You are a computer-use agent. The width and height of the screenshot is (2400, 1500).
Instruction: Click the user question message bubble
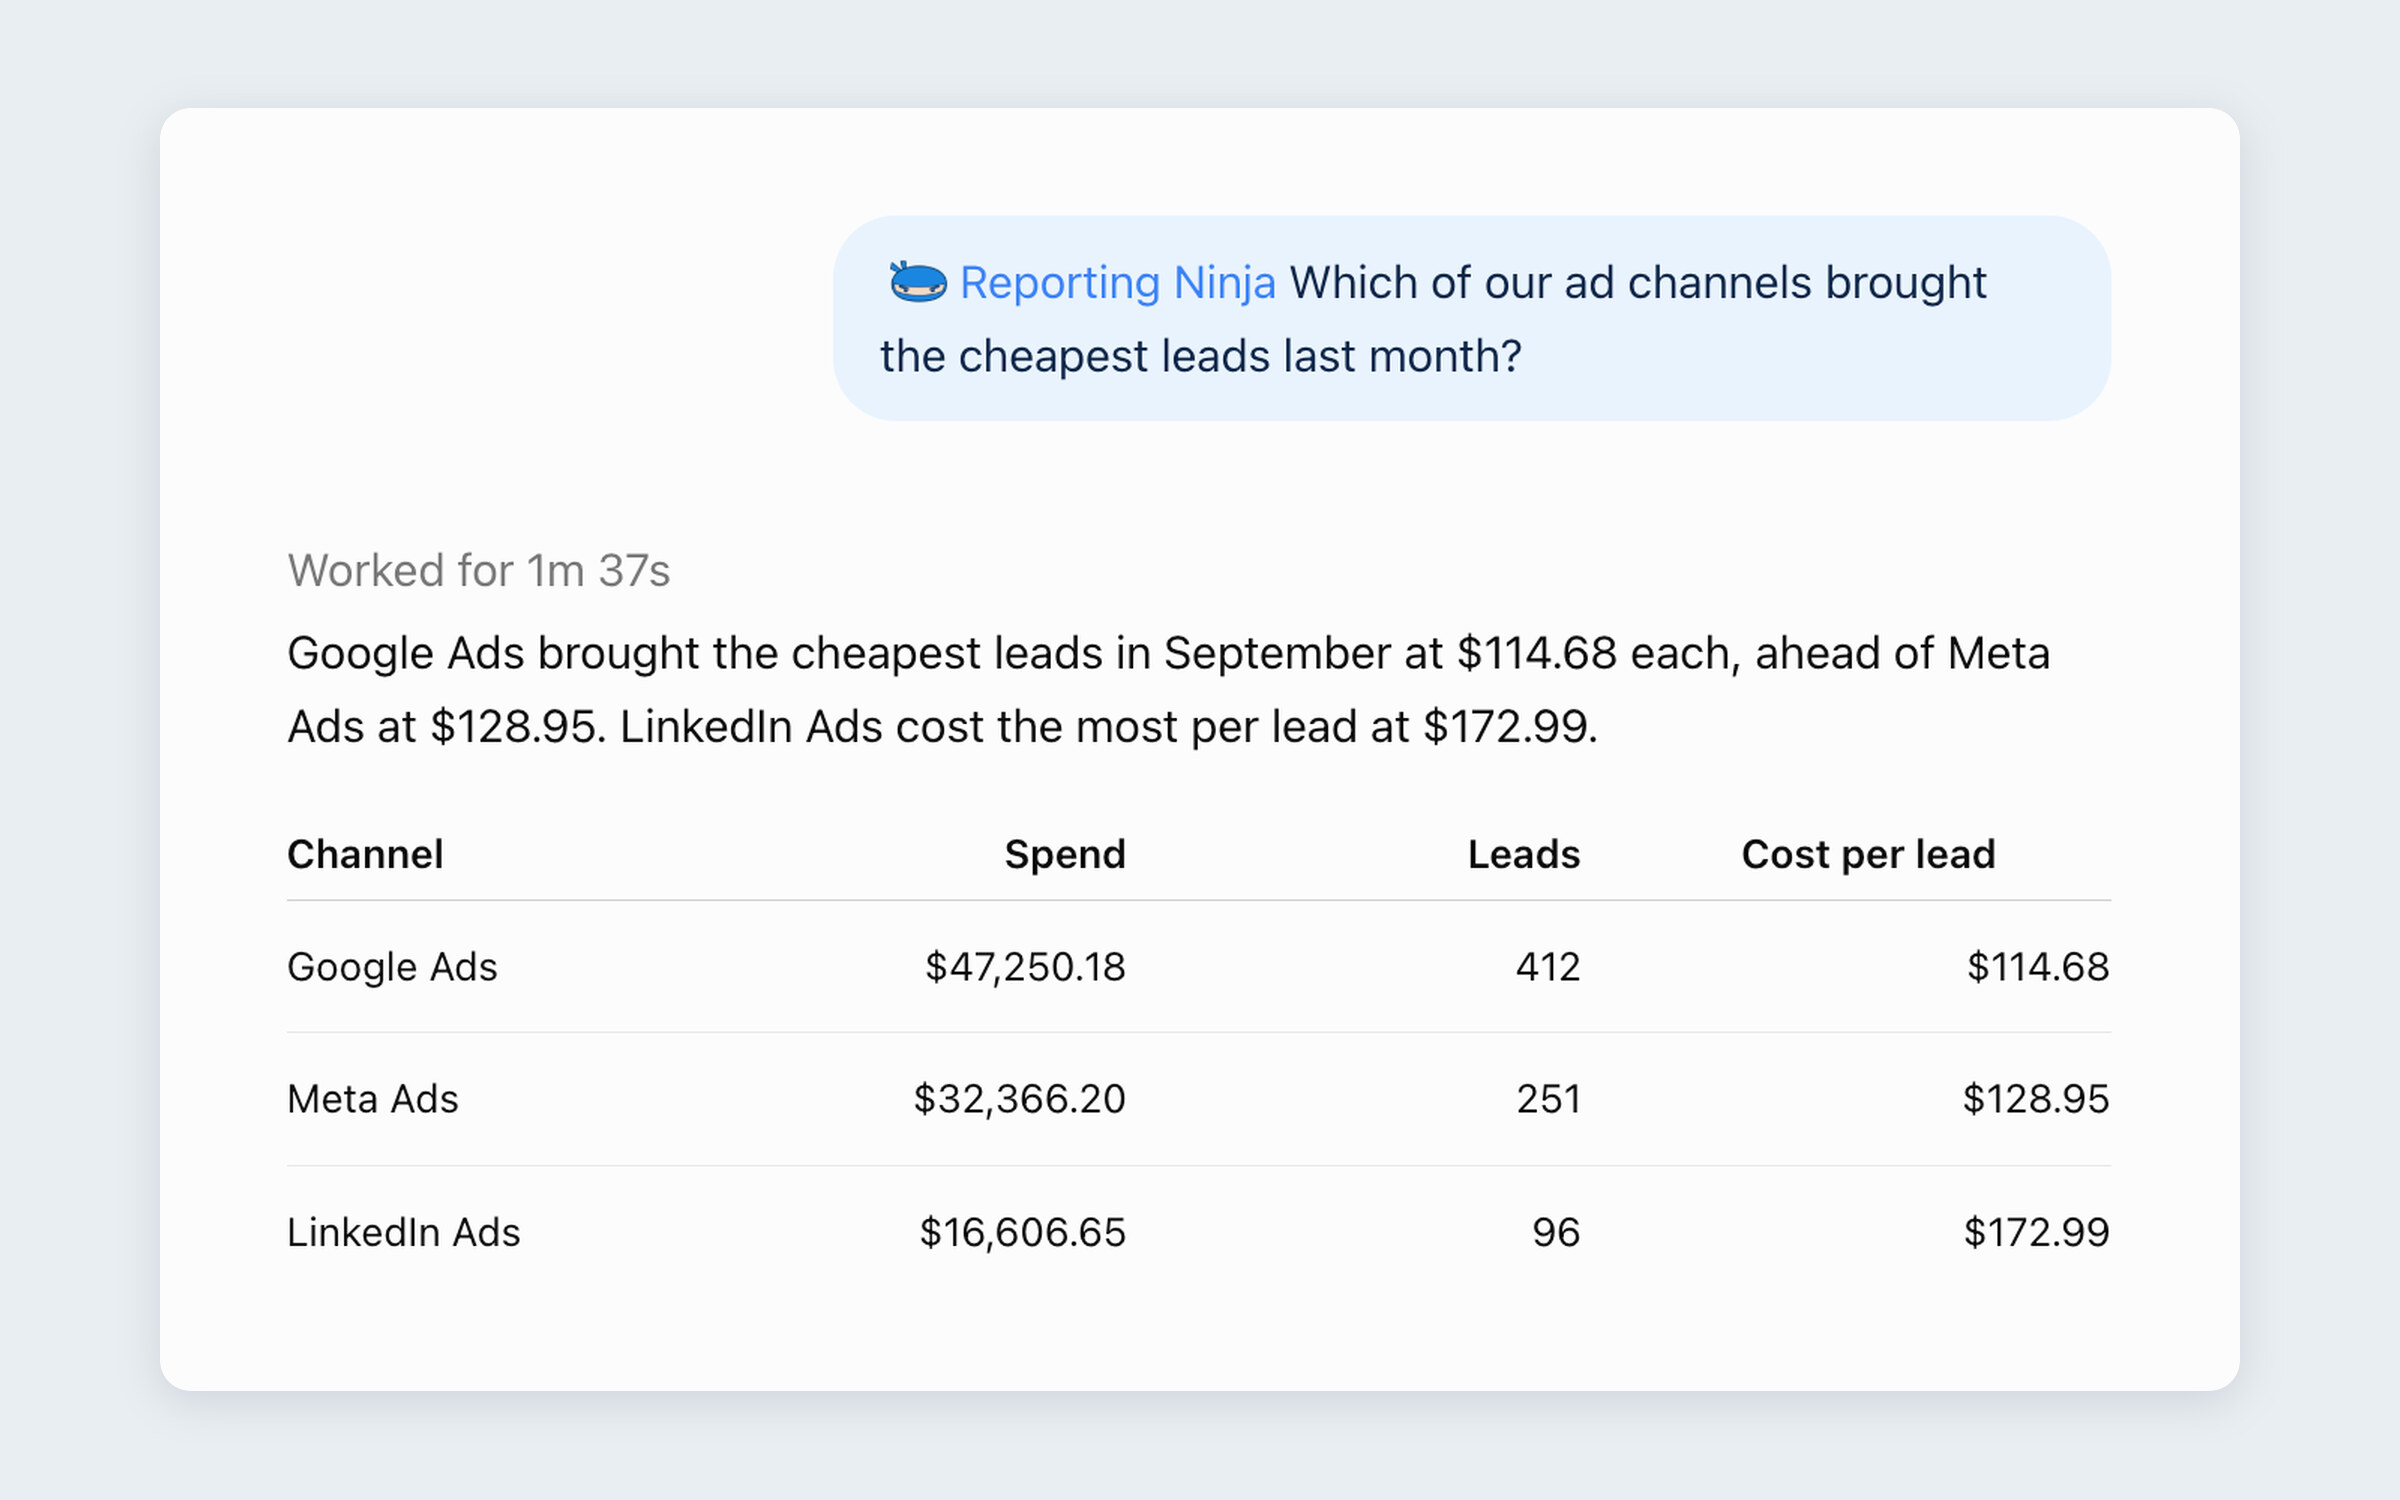click(1472, 318)
